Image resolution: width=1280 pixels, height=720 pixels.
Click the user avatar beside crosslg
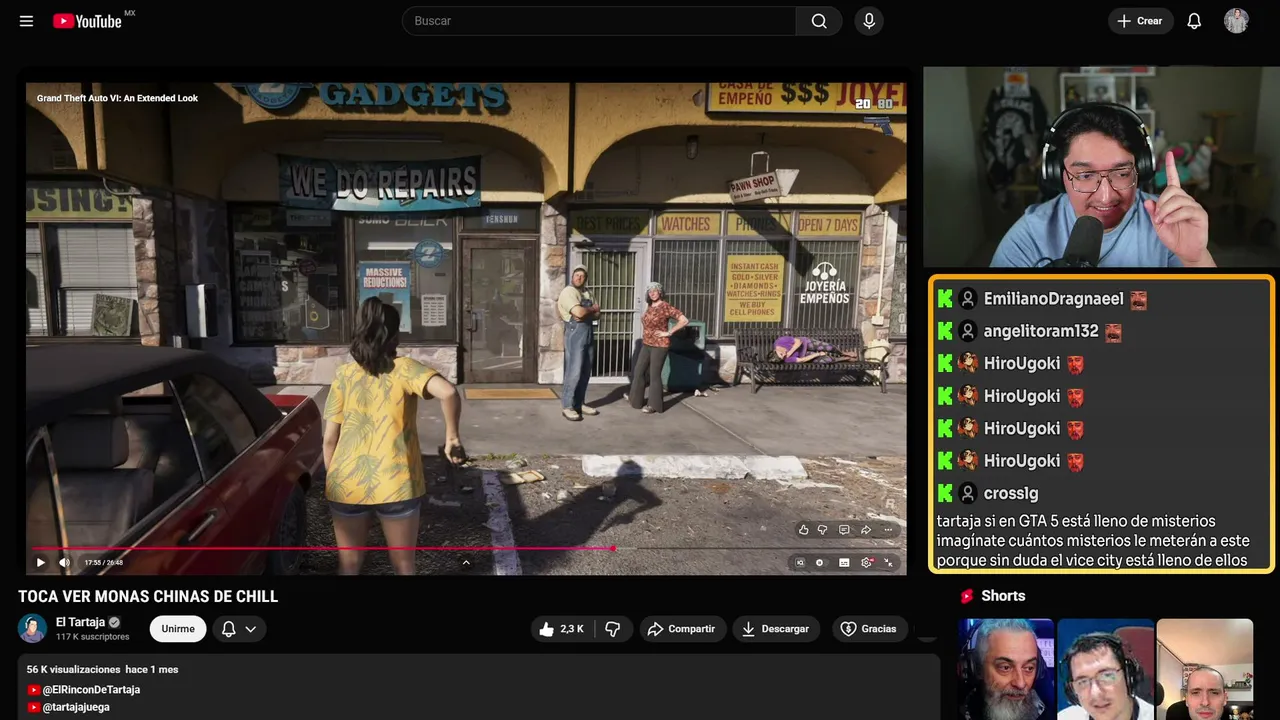click(968, 493)
